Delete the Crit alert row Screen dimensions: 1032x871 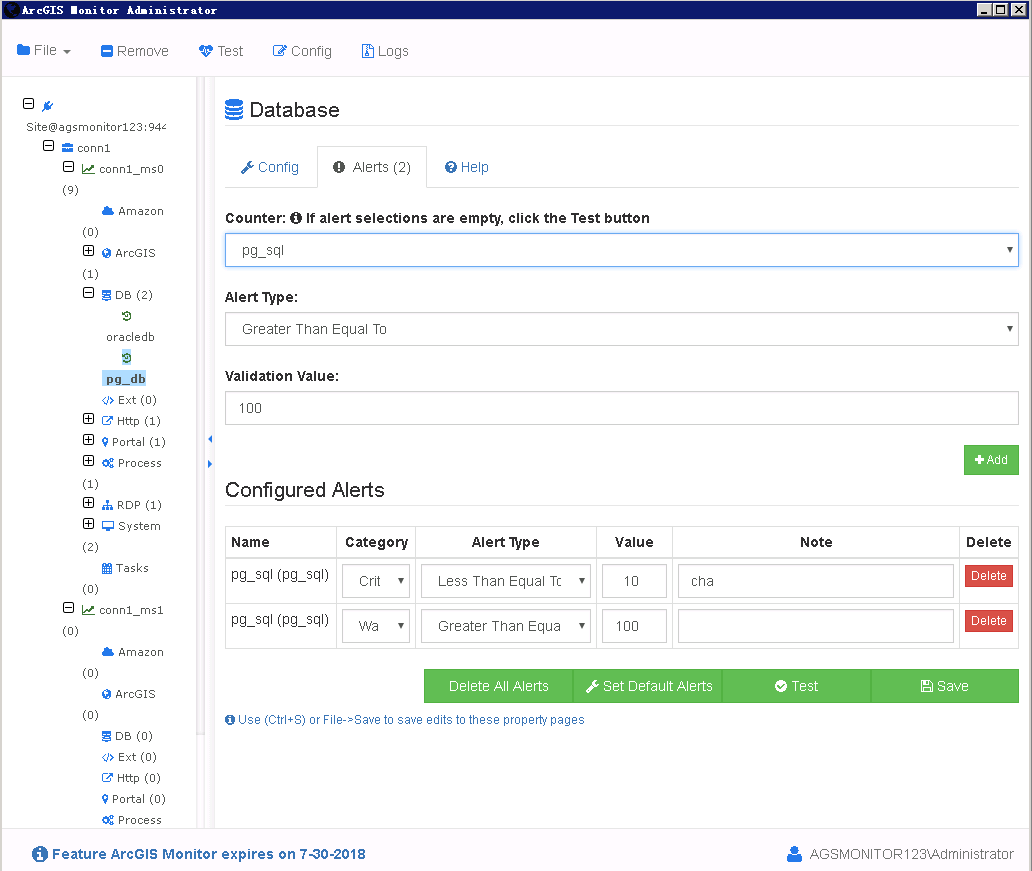(989, 576)
